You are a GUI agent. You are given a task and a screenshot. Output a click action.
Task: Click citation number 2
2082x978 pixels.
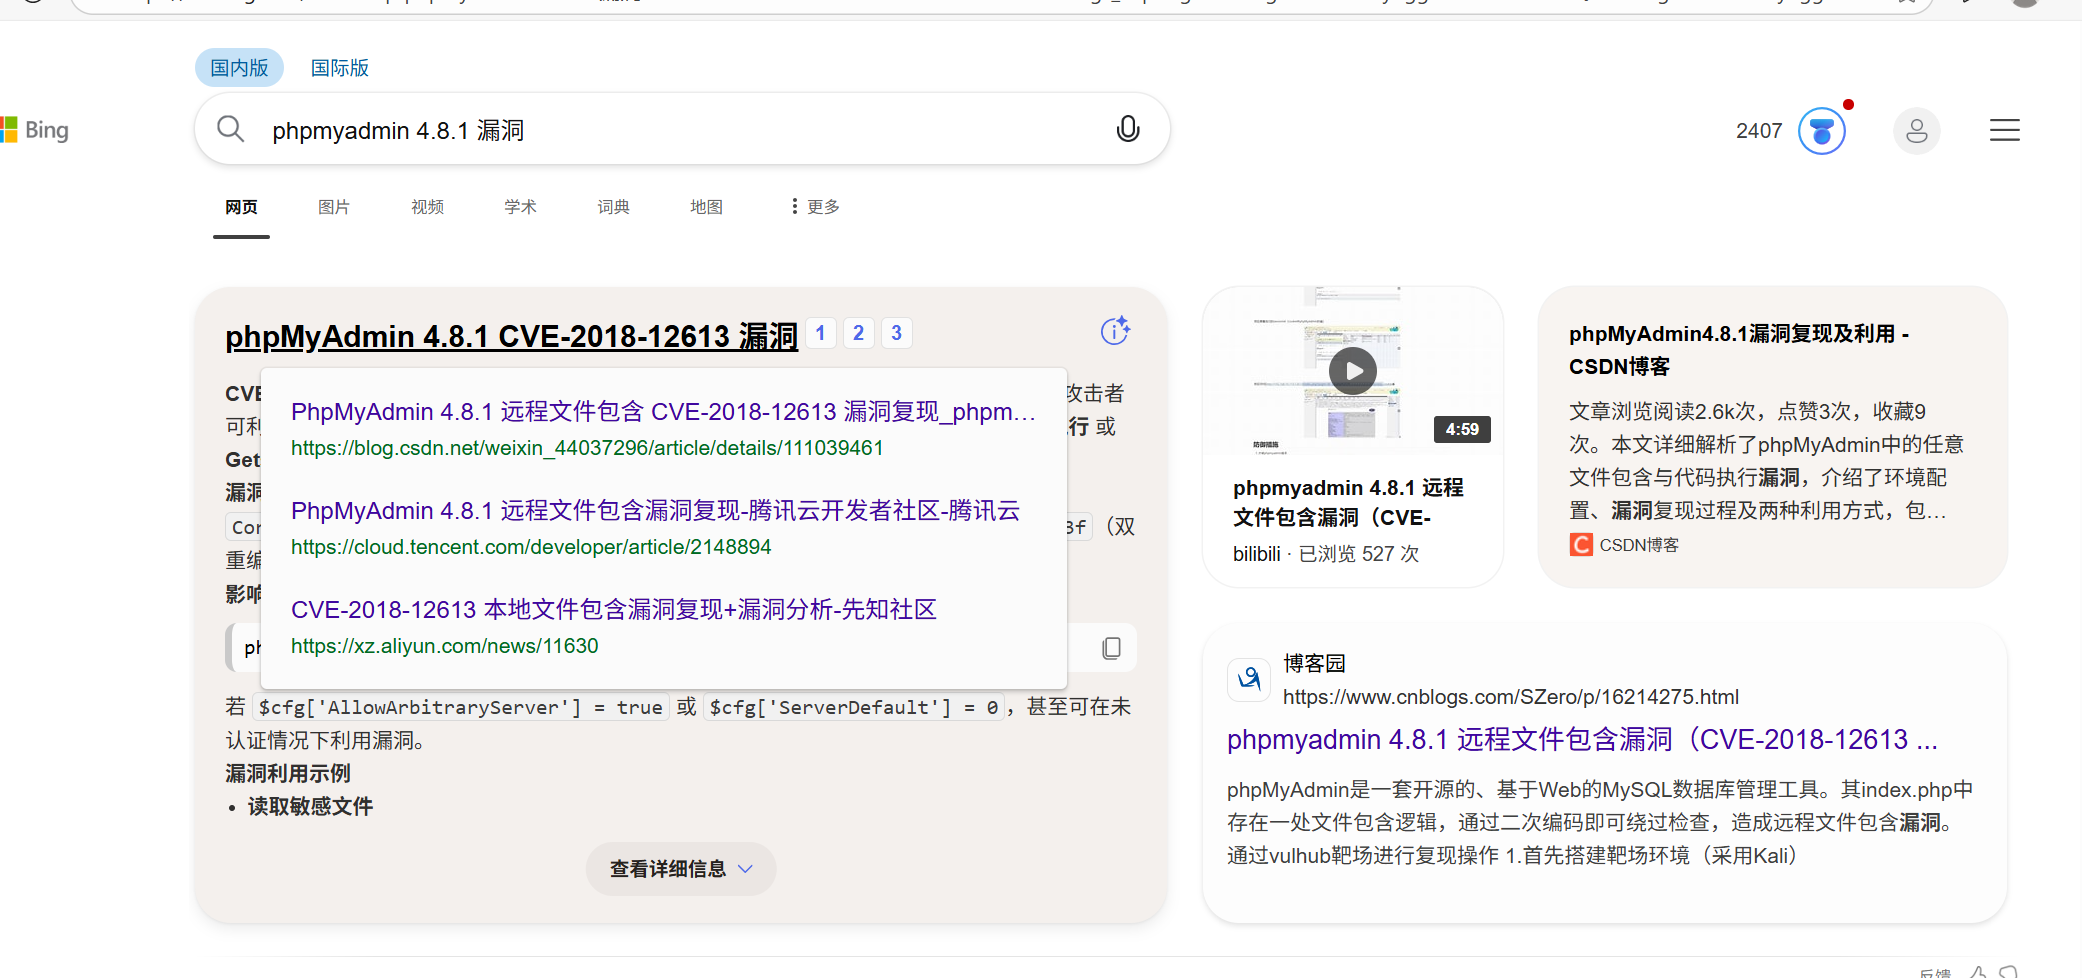pyautogui.click(x=858, y=333)
